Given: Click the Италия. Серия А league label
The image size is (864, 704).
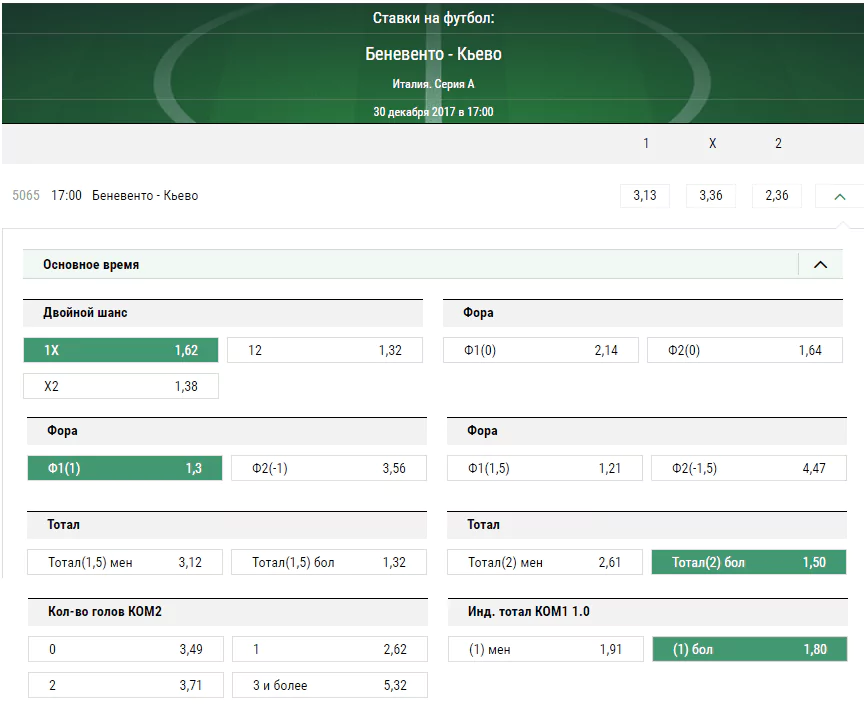Looking at the screenshot, I should (433, 84).
